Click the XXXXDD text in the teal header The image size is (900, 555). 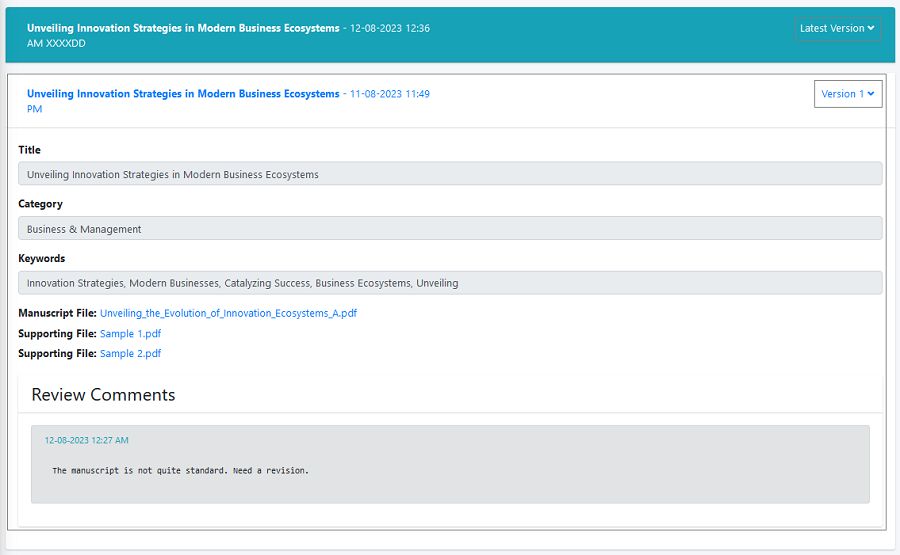pos(66,44)
